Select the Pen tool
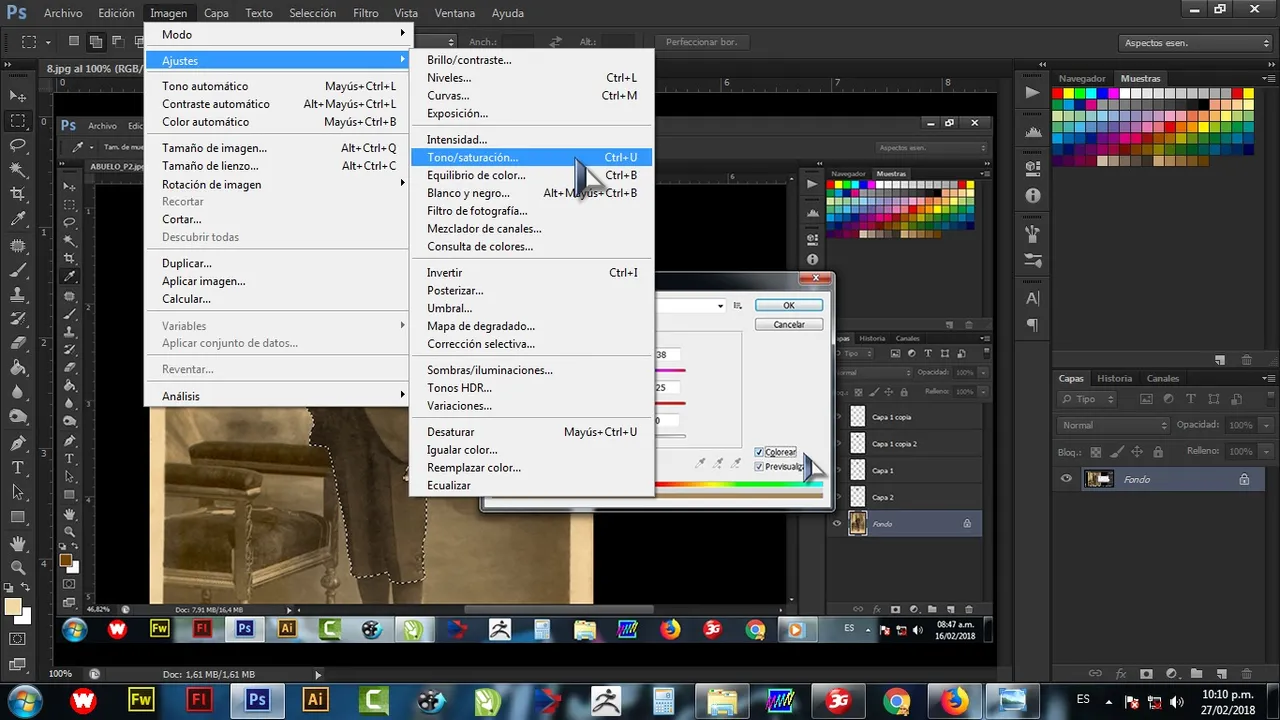 pos(17,443)
